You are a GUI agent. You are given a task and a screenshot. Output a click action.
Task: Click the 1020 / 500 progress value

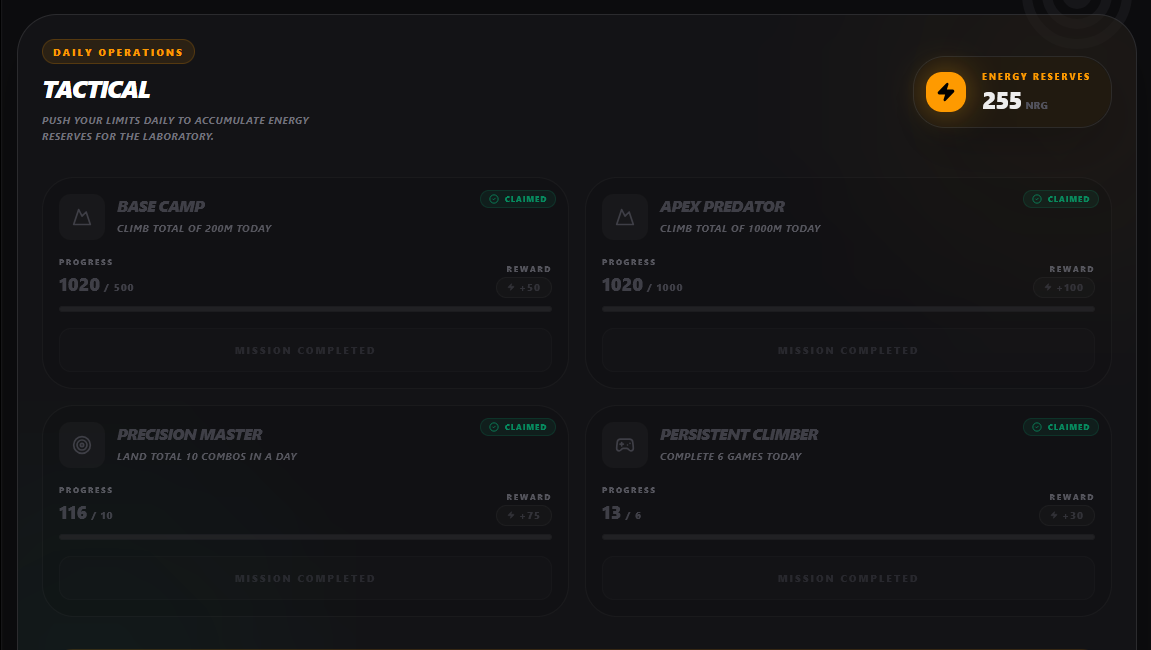96,285
